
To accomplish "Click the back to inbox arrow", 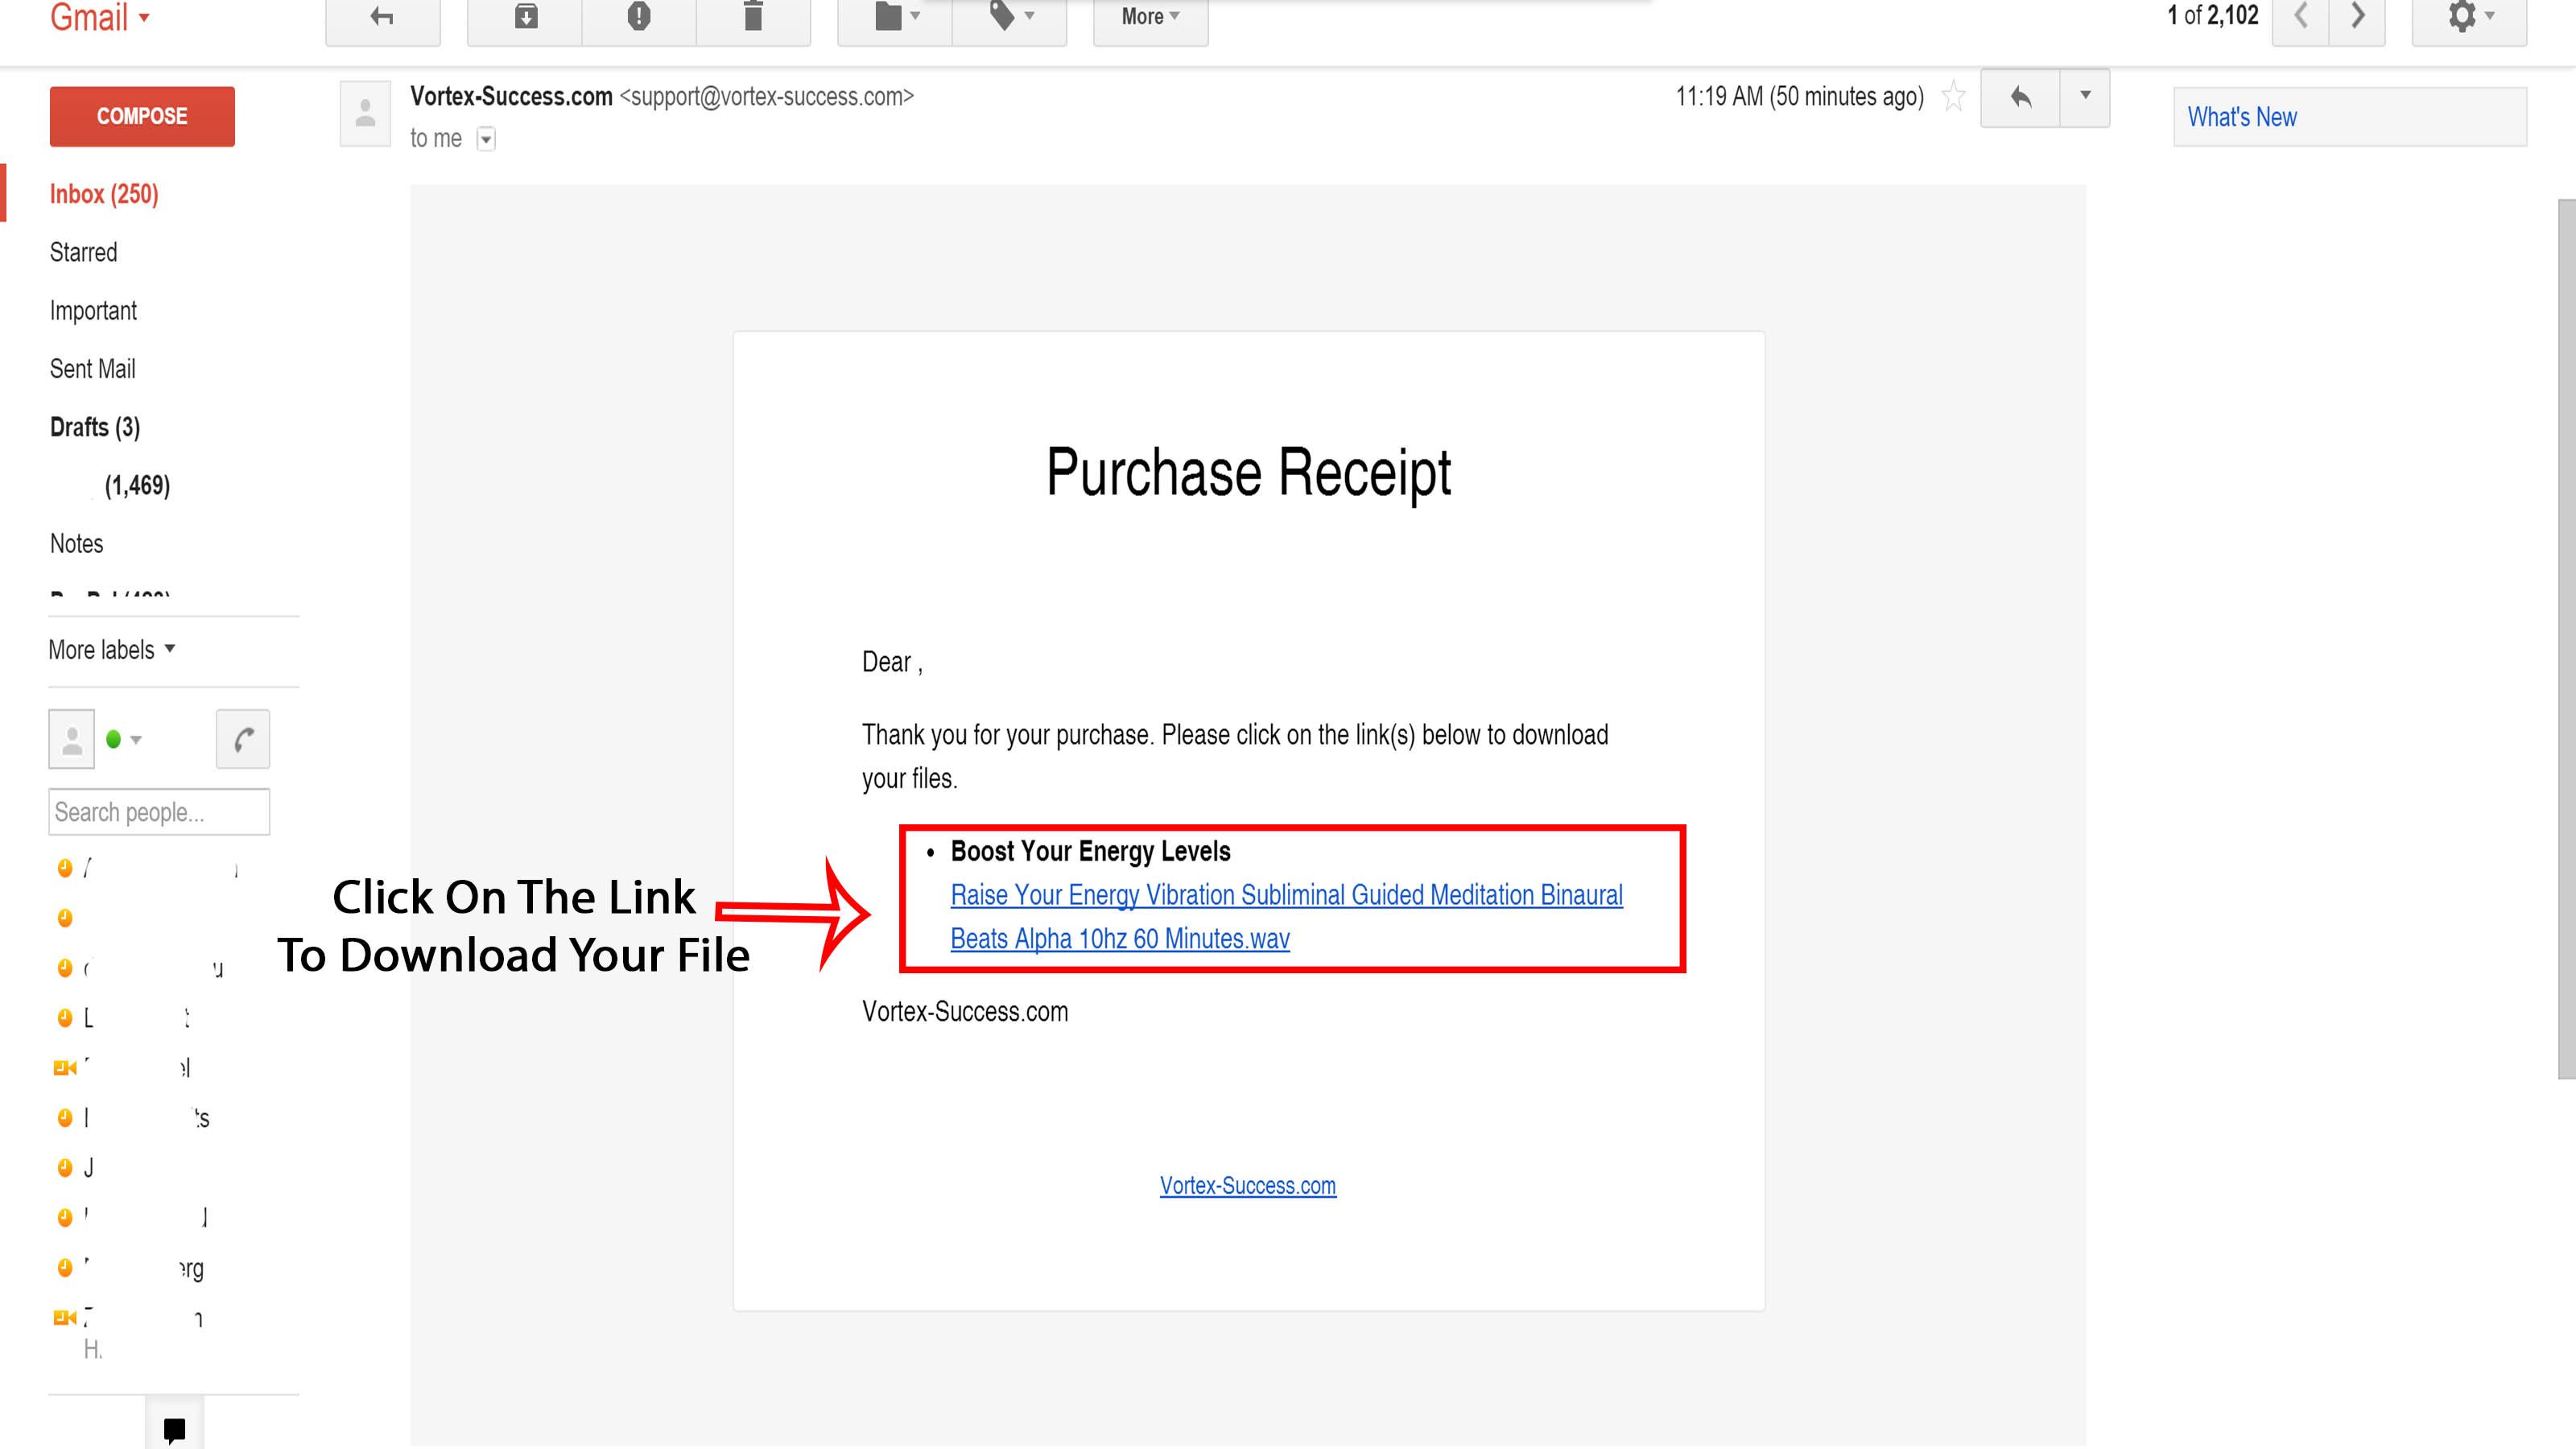I will click(x=382, y=17).
